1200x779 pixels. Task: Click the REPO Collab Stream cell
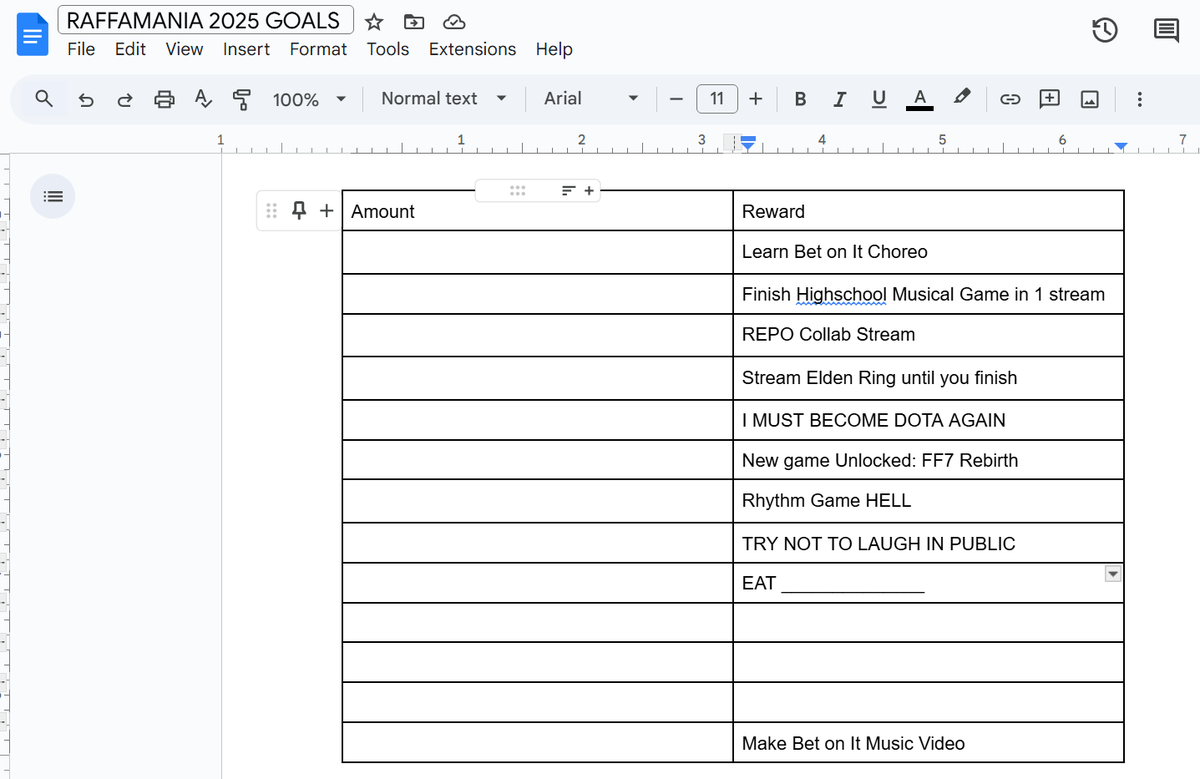tap(928, 335)
